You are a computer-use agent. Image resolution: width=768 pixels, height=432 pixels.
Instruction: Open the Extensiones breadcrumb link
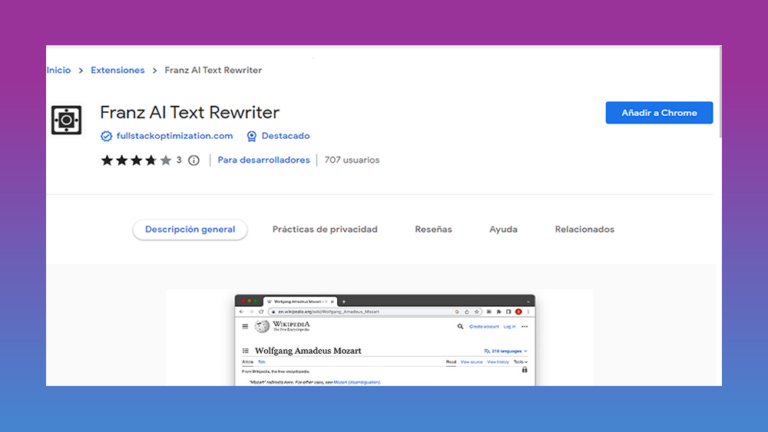click(x=118, y=70)
